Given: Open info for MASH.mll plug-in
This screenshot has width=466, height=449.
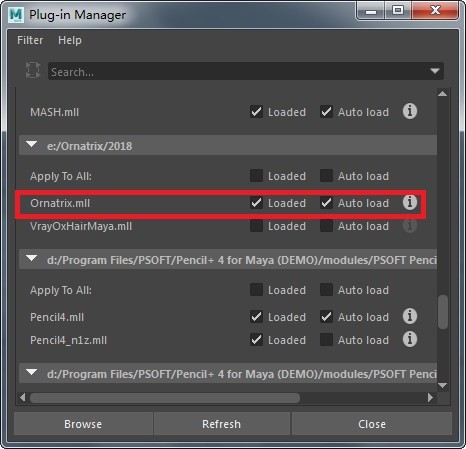Looking at the screenshot, I should pos(410,111).
